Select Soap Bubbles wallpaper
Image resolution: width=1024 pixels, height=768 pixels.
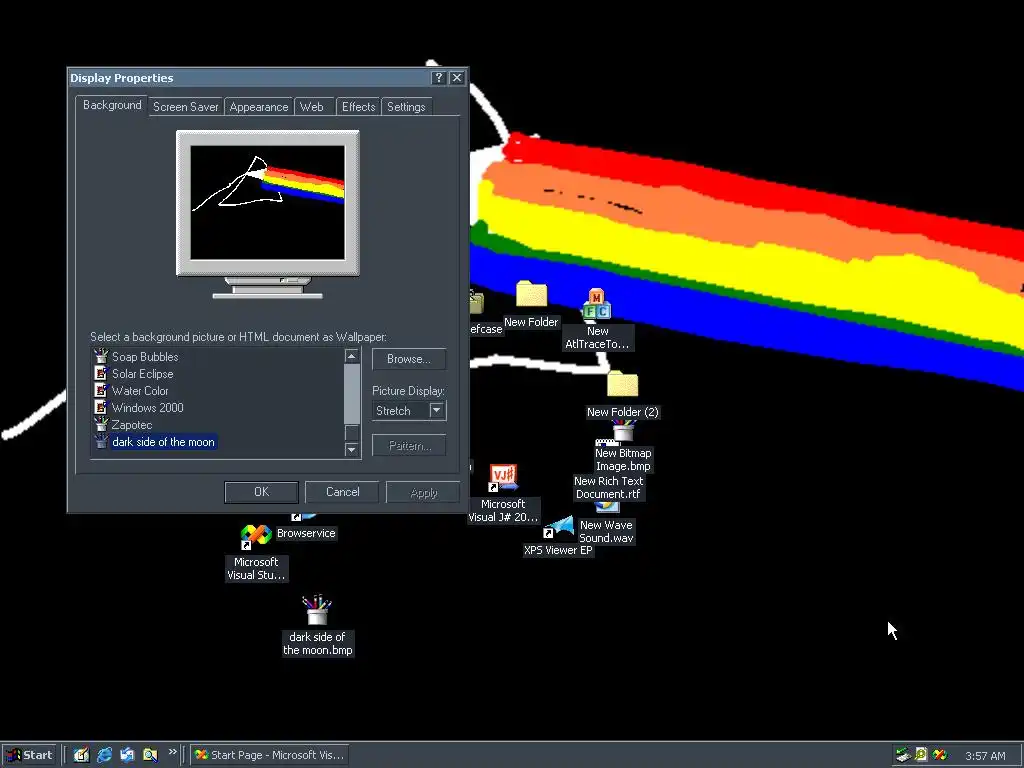(x=145, y=357)
